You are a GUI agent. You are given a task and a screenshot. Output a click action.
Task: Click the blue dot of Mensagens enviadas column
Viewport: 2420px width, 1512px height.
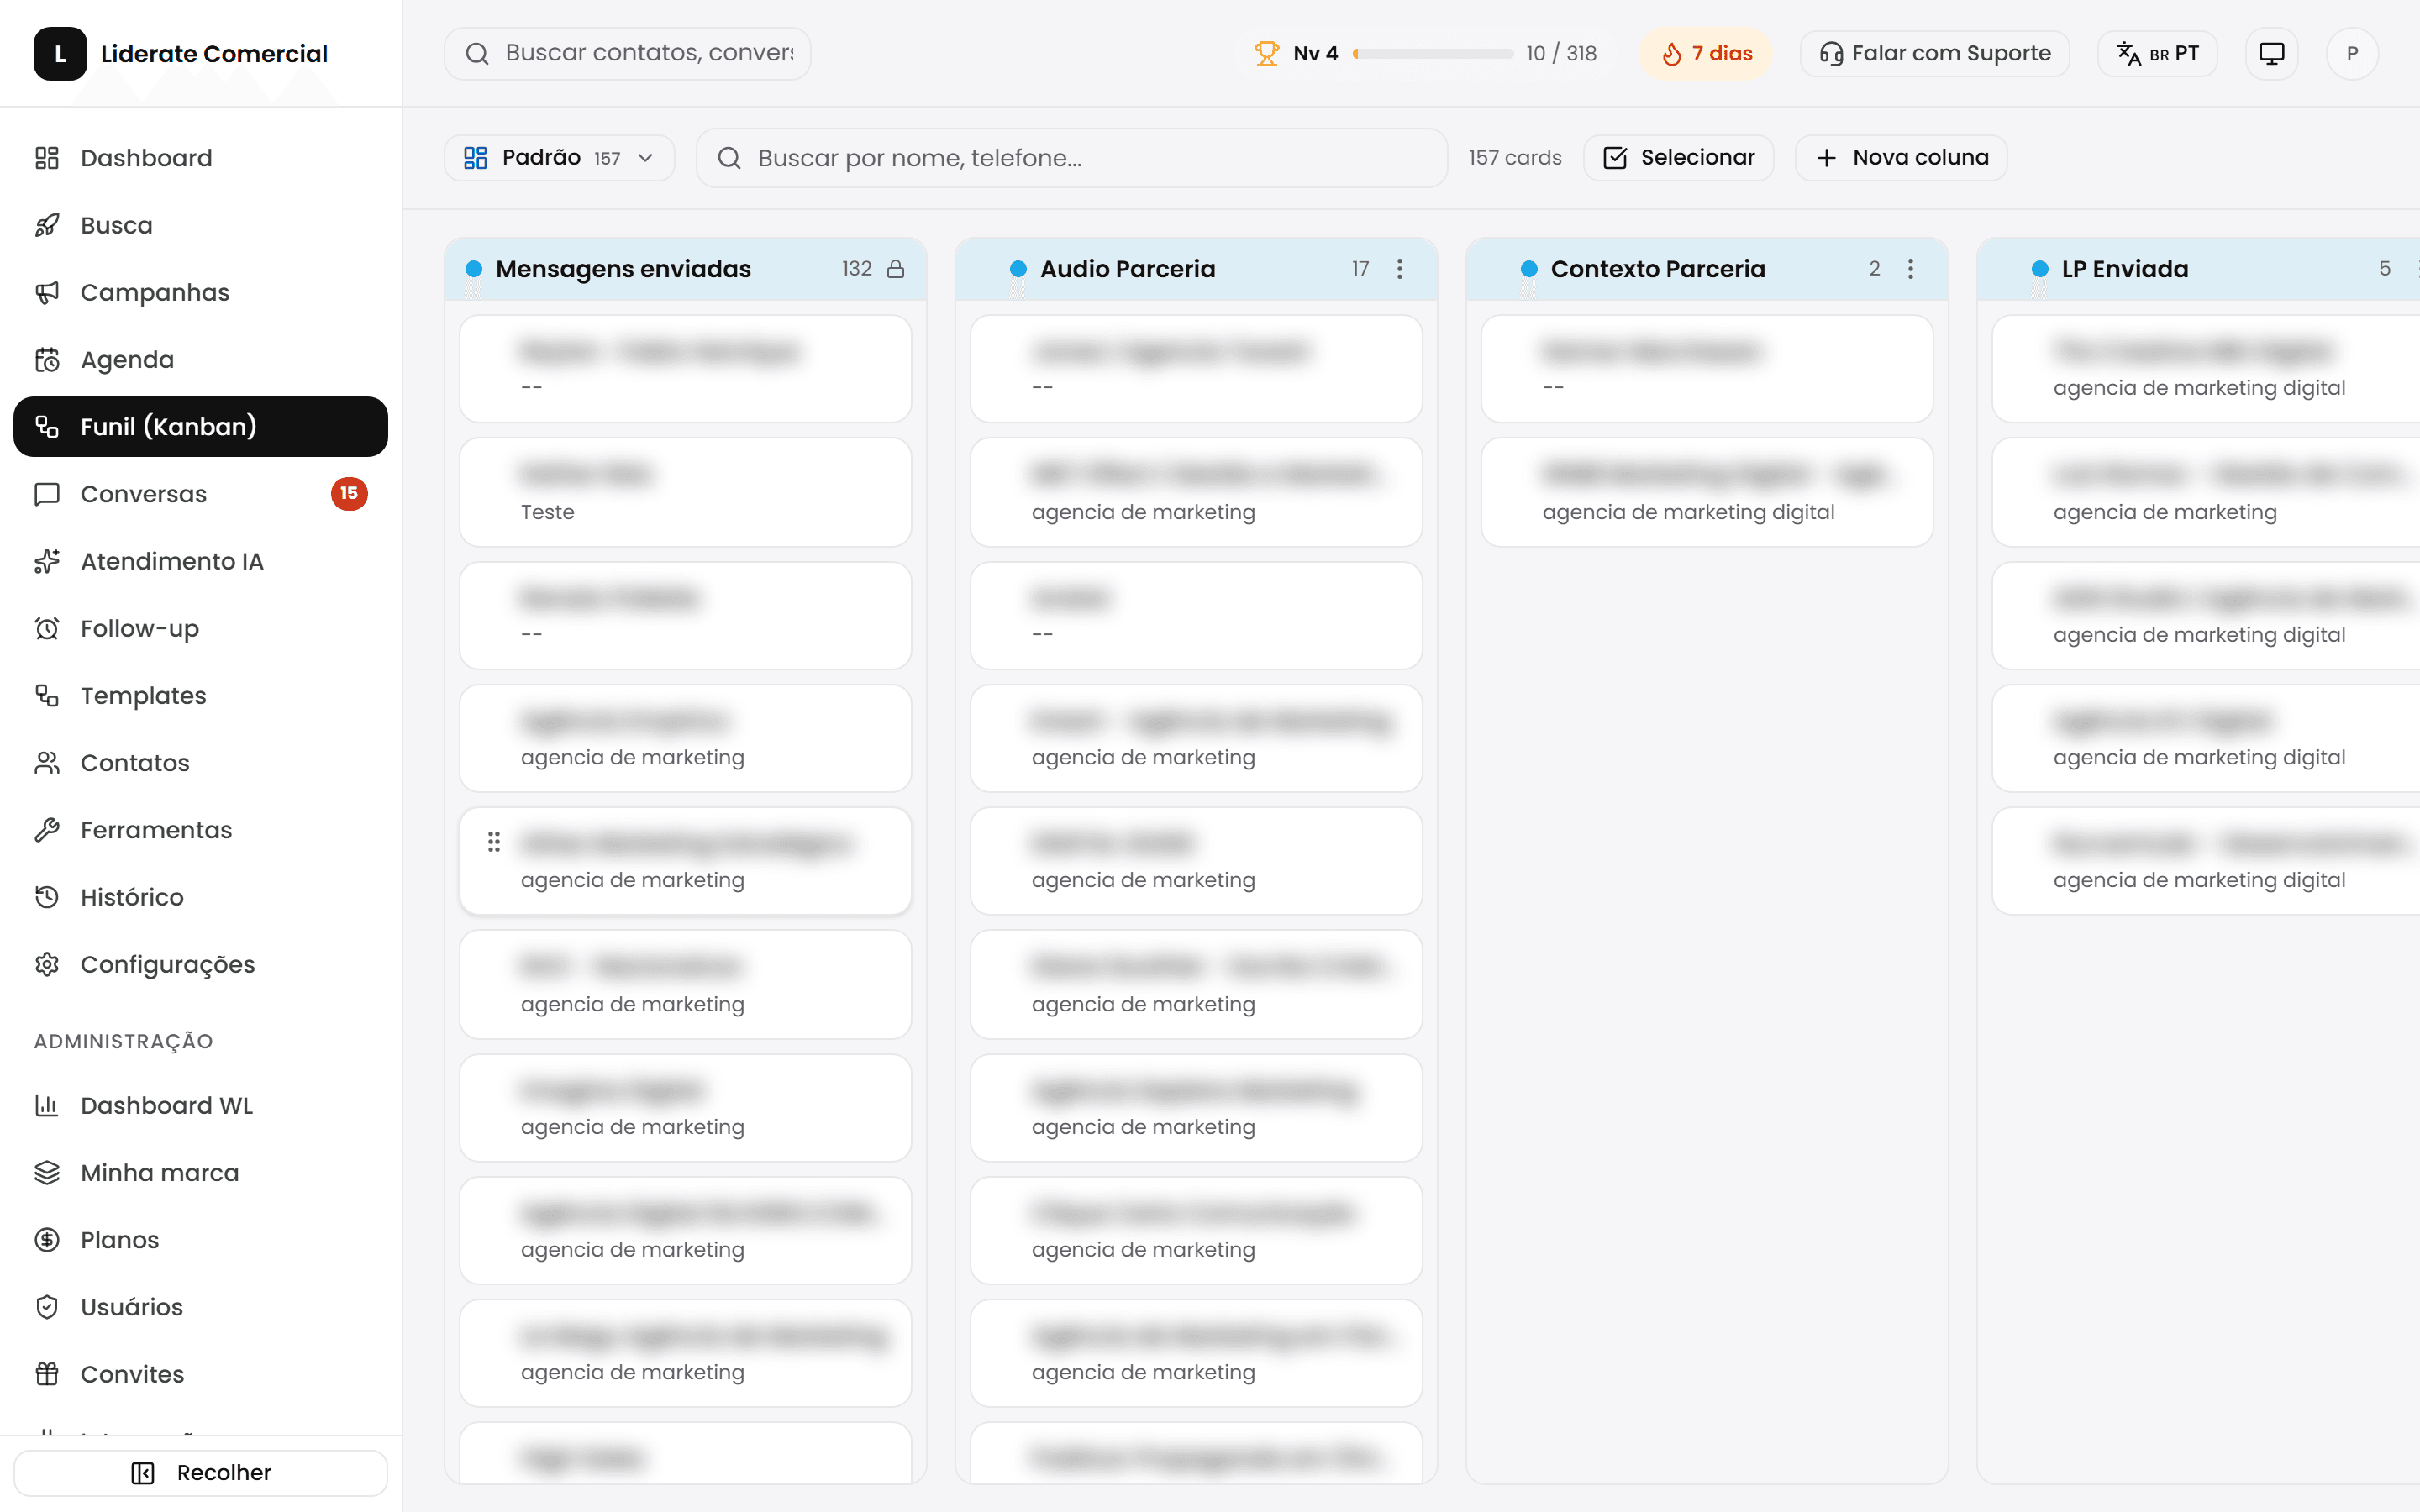coord(474,269)
